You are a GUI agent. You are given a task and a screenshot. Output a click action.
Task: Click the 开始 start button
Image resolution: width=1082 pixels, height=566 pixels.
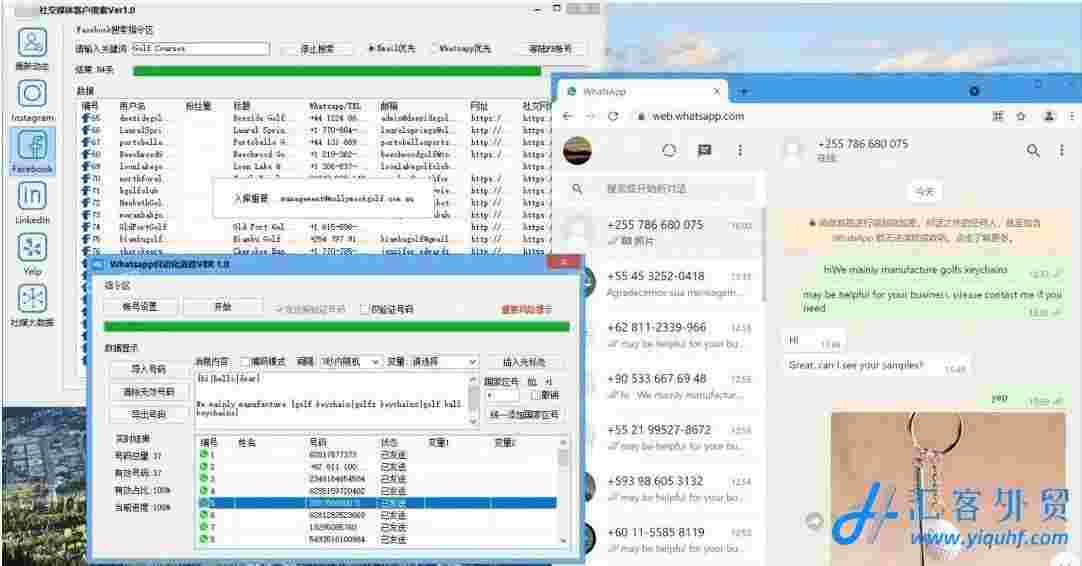click(223, 306)
